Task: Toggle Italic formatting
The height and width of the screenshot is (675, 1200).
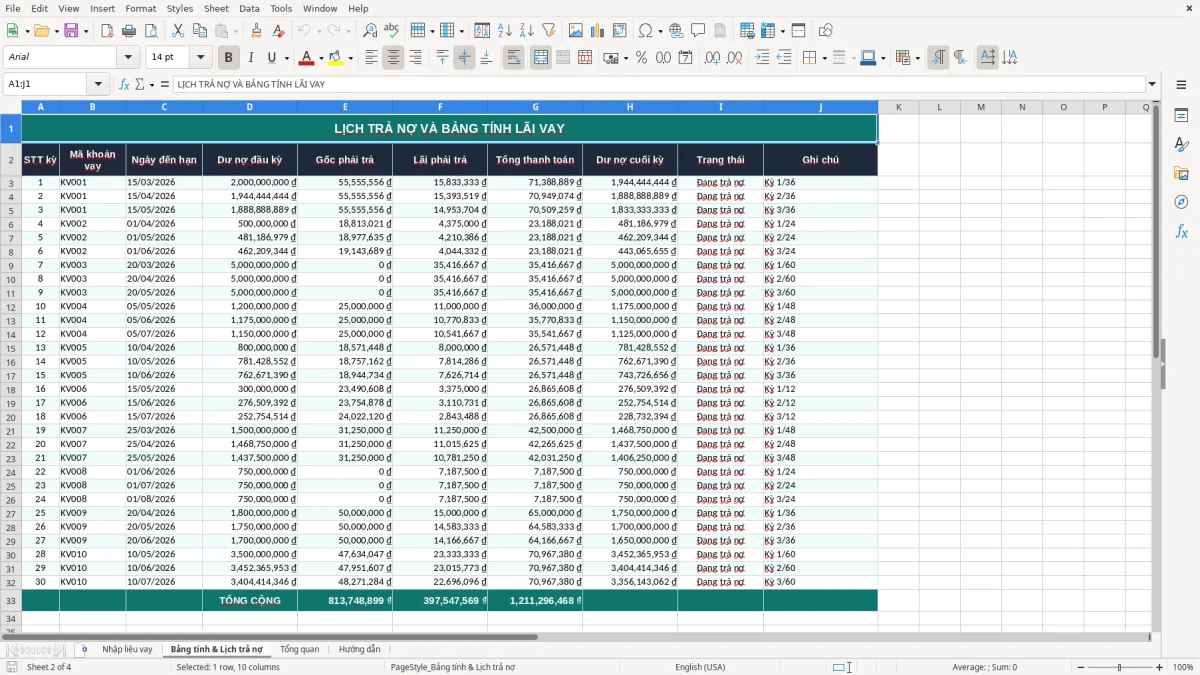Action: pyautogui.click(x=250, y=58)
